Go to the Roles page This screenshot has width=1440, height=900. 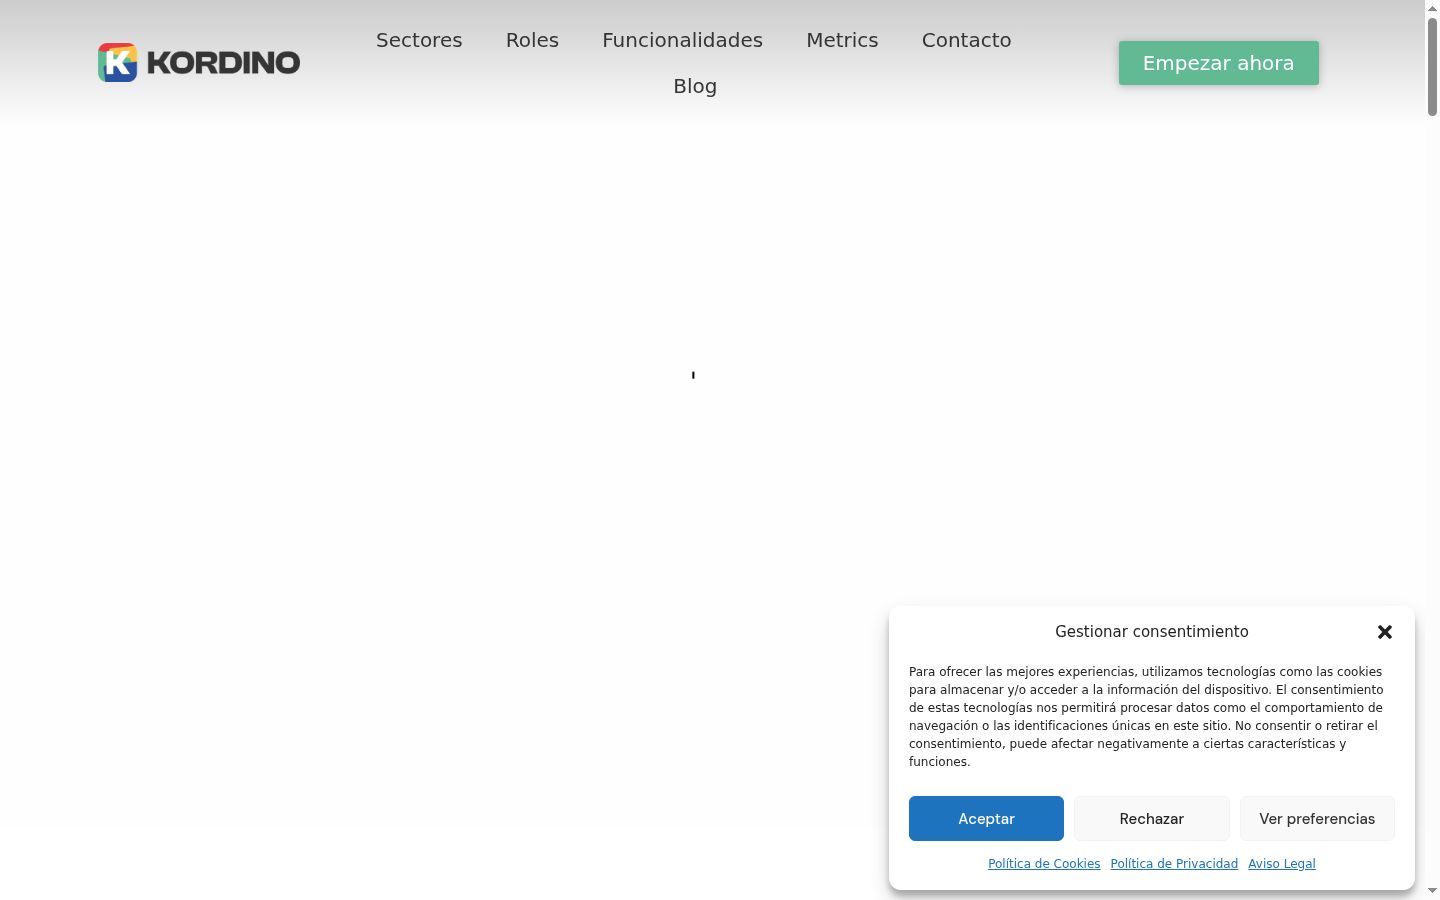point(532,40)
